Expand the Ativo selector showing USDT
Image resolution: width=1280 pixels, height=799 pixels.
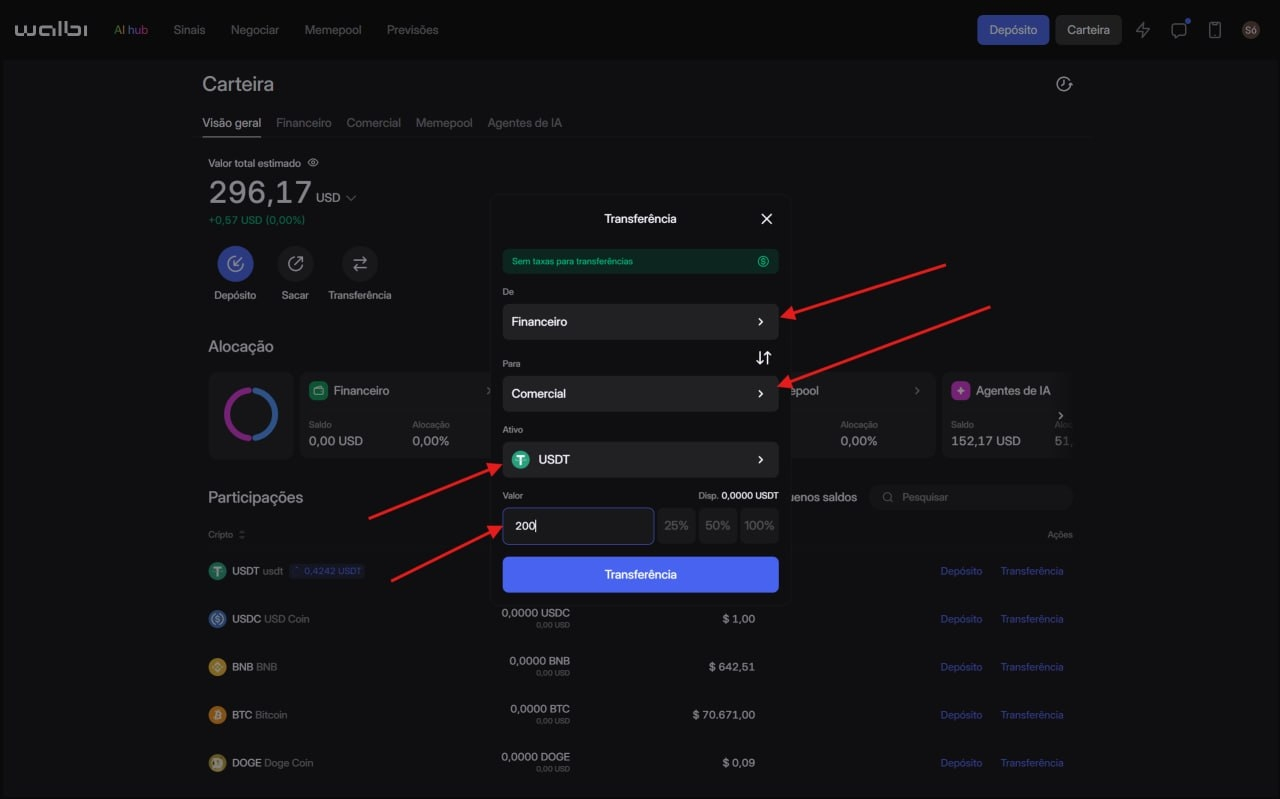pos(640,460)
